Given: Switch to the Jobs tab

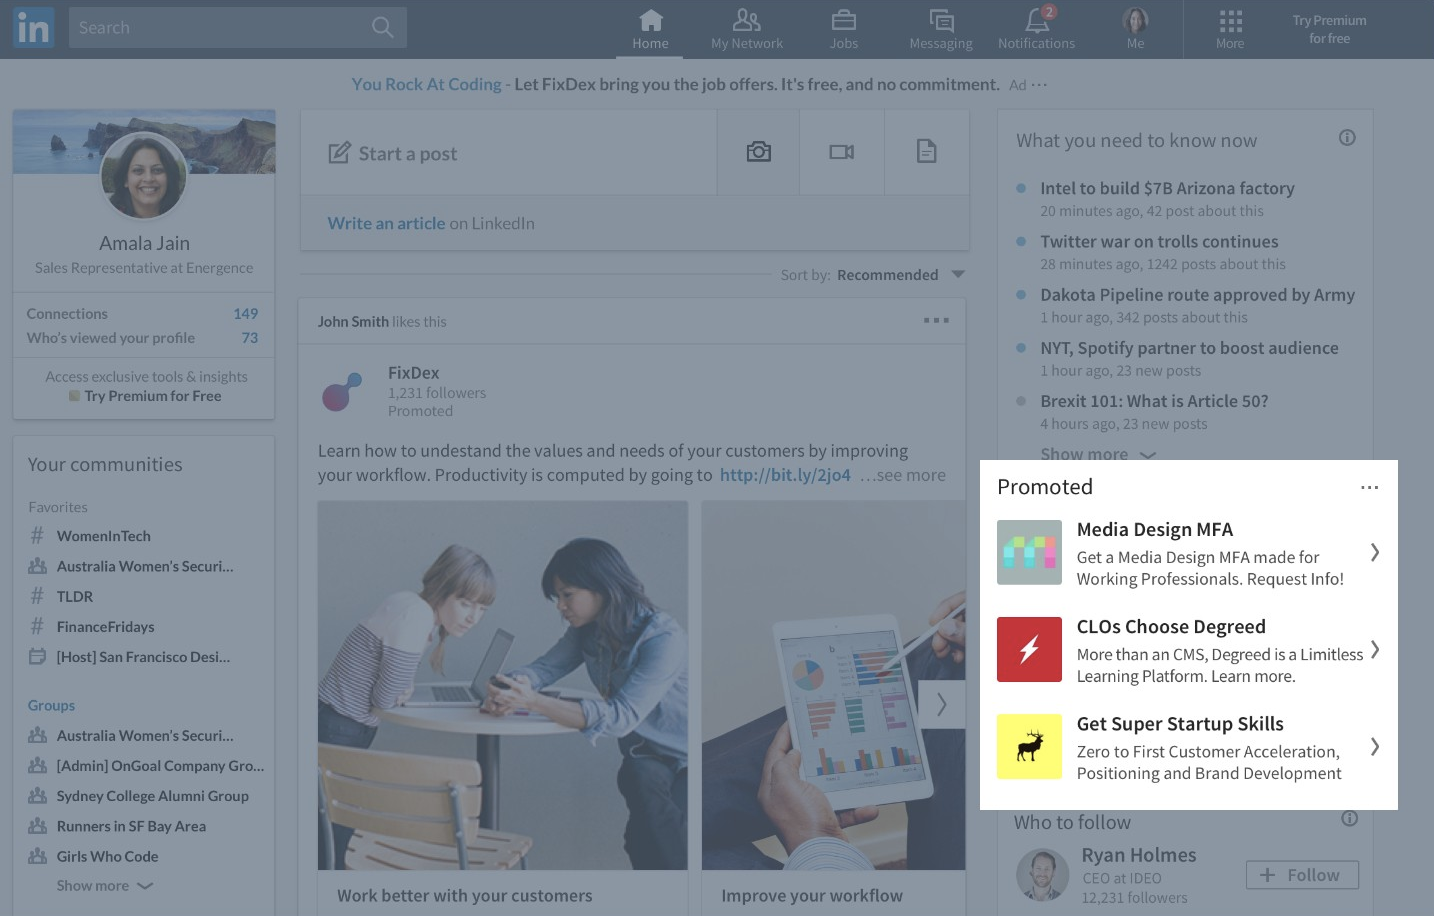Looking at the screenshot, I should coord(844,28).
